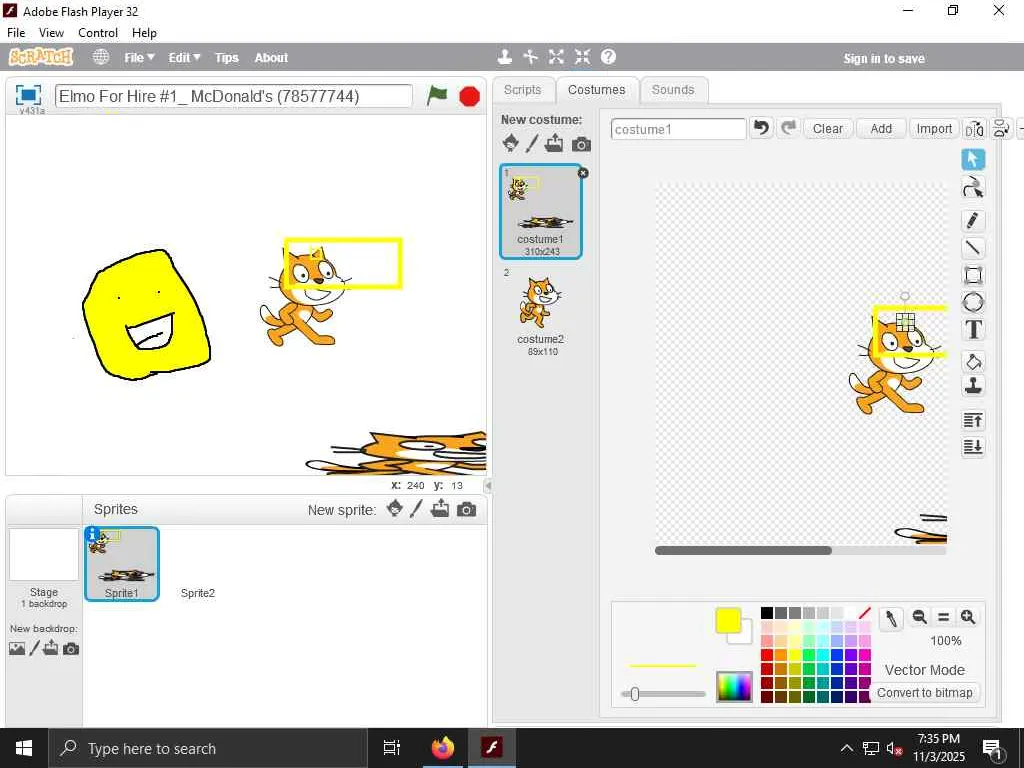
Task: Take new costume from camera
Action: coord(581,144)
